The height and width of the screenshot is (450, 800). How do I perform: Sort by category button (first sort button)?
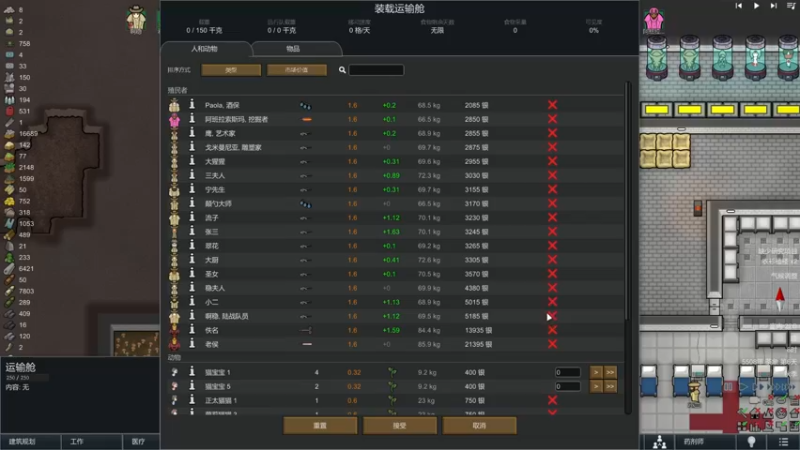click(x=231, y=70)
